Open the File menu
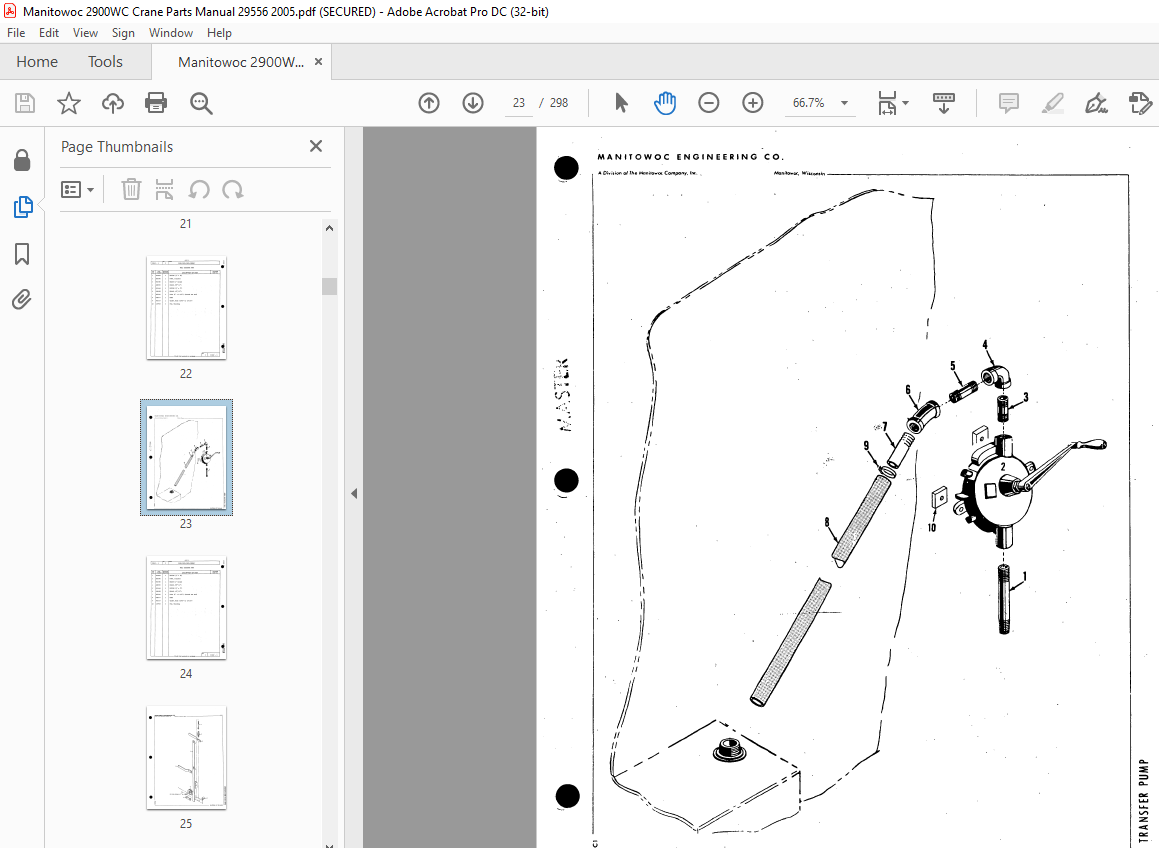Screen dimensions: 1159x848 (16, 33)
